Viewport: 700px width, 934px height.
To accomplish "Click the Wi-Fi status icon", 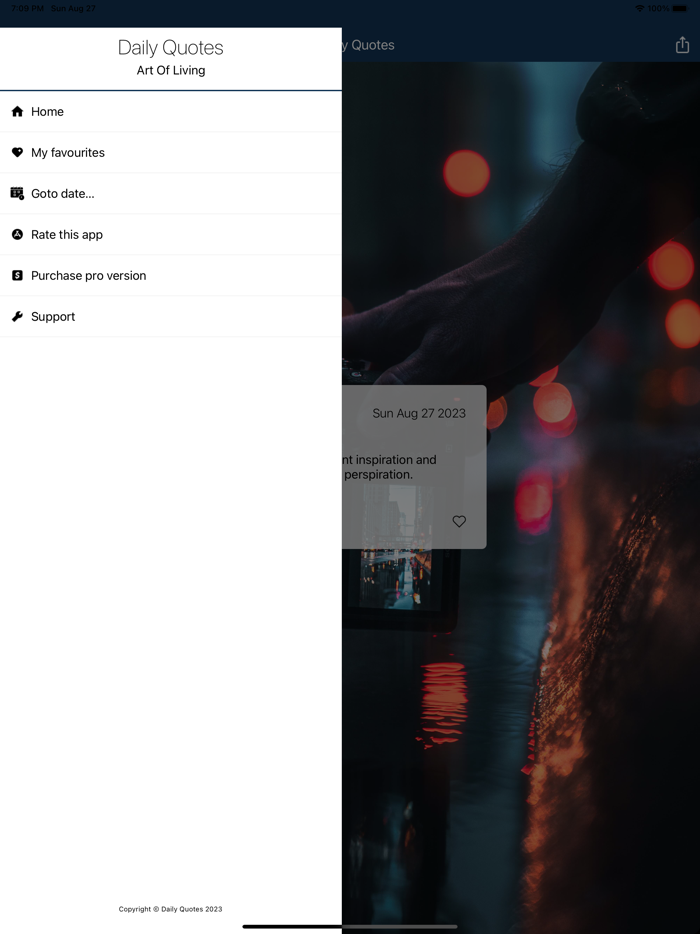I will 640,8.
